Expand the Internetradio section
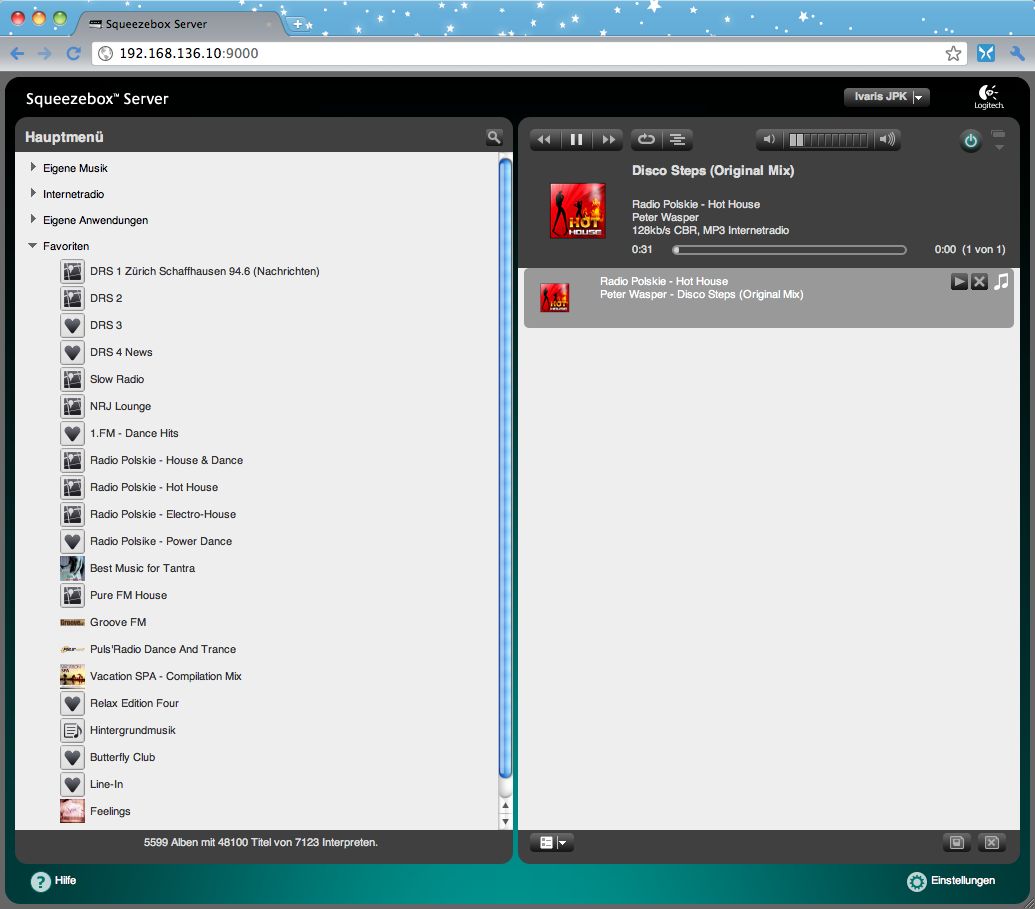The image size is (1035, 909). tap(33, 193)
